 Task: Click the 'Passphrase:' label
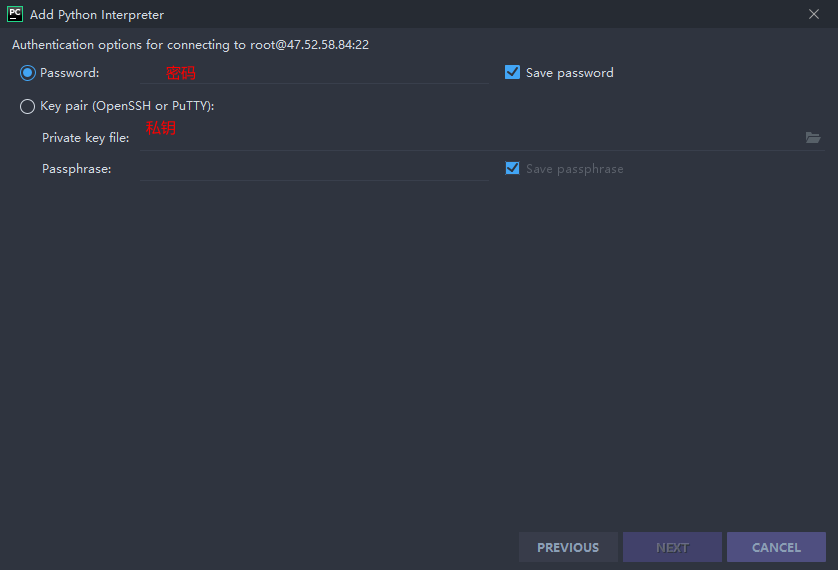pyautogui.click(x=76, y=169)
